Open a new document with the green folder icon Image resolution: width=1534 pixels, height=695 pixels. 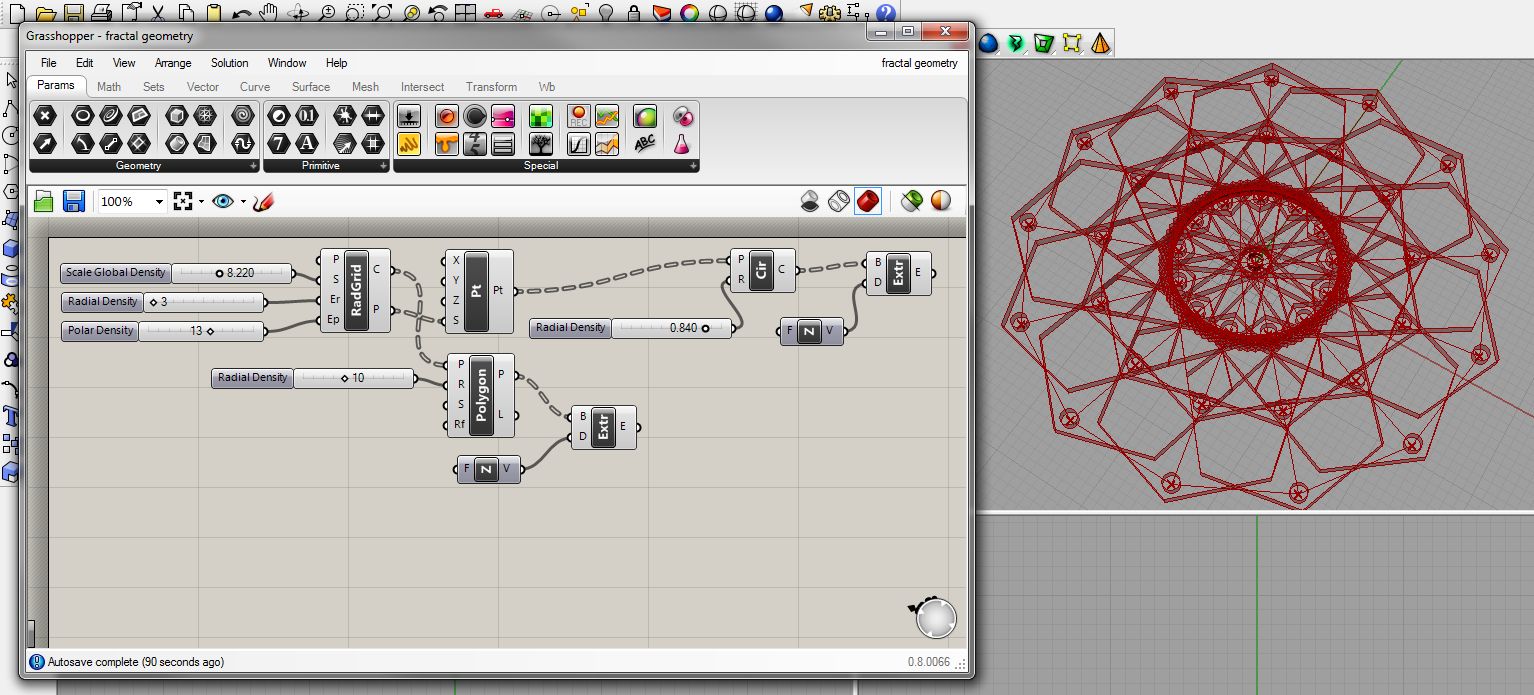point(45,201)
